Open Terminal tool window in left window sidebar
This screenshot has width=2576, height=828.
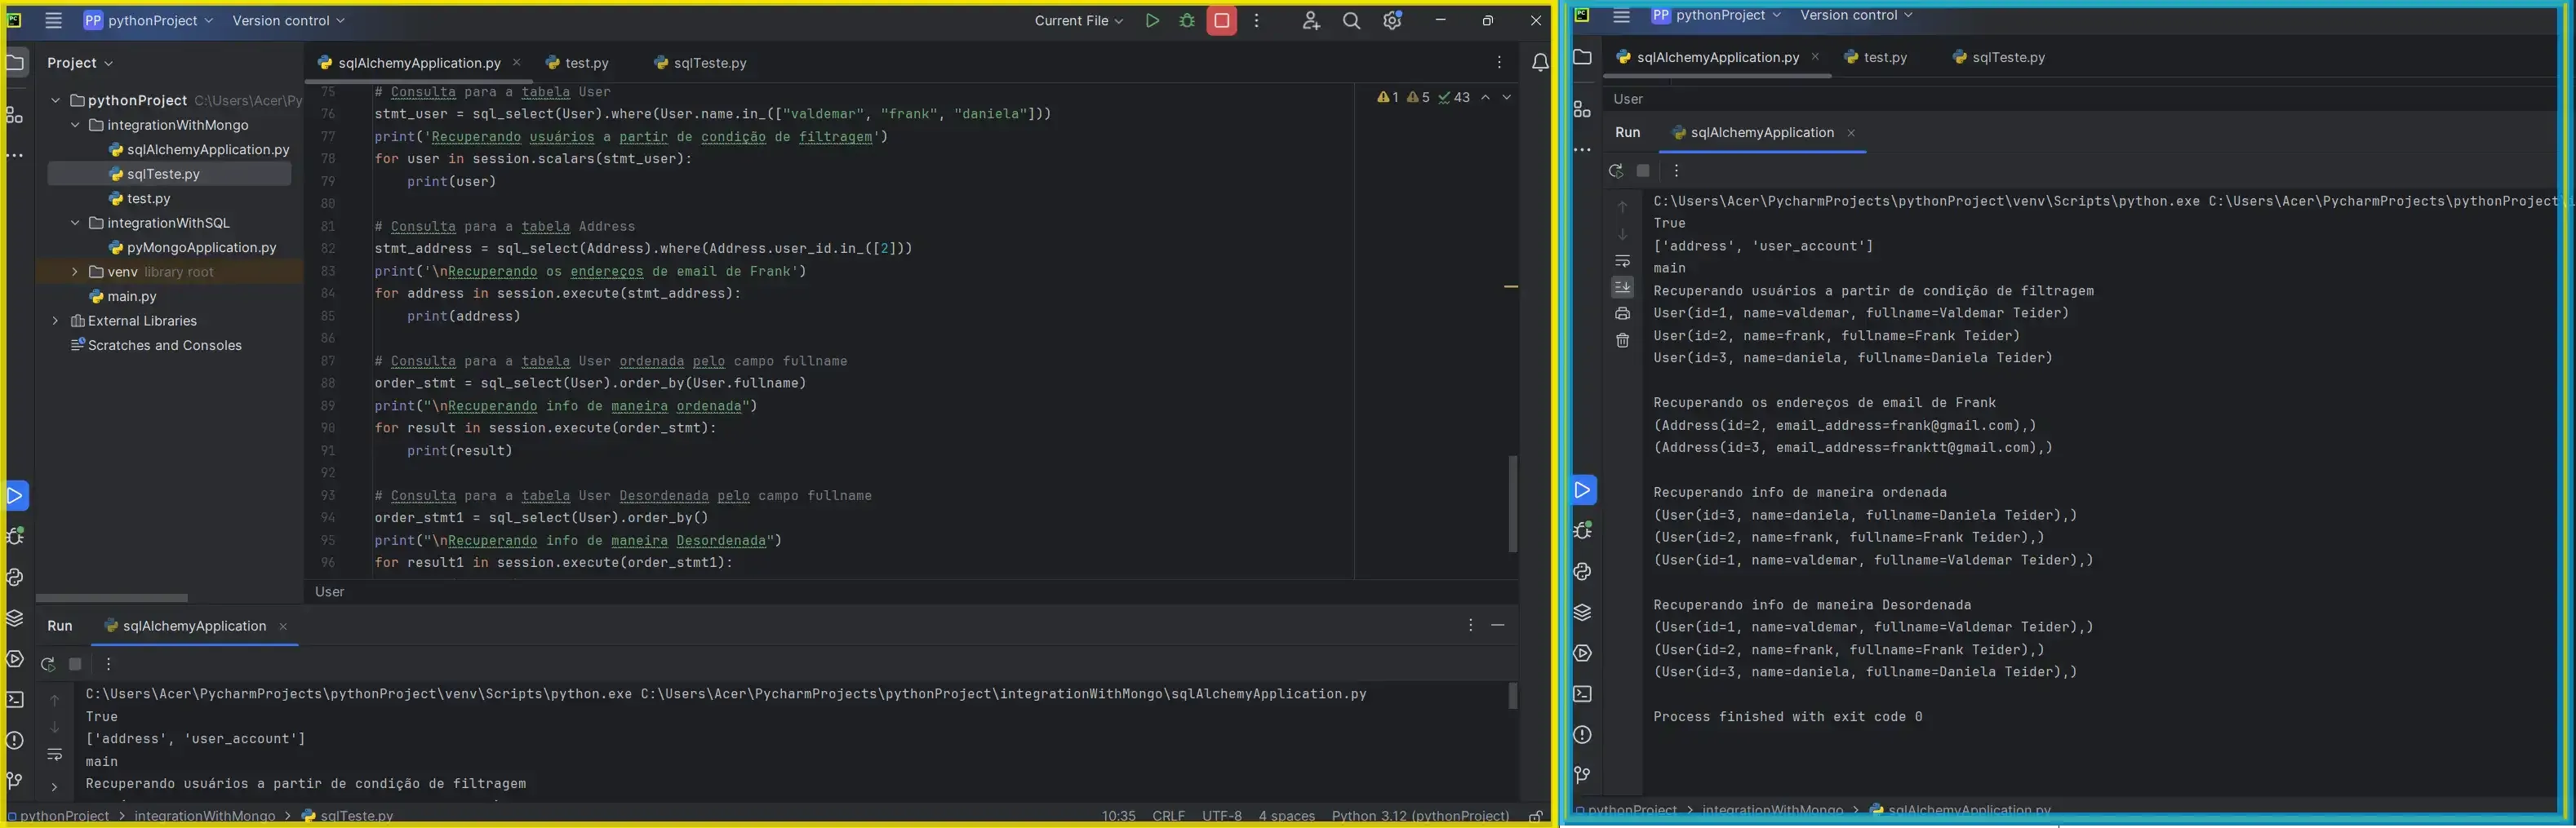[x=15, y=699]
